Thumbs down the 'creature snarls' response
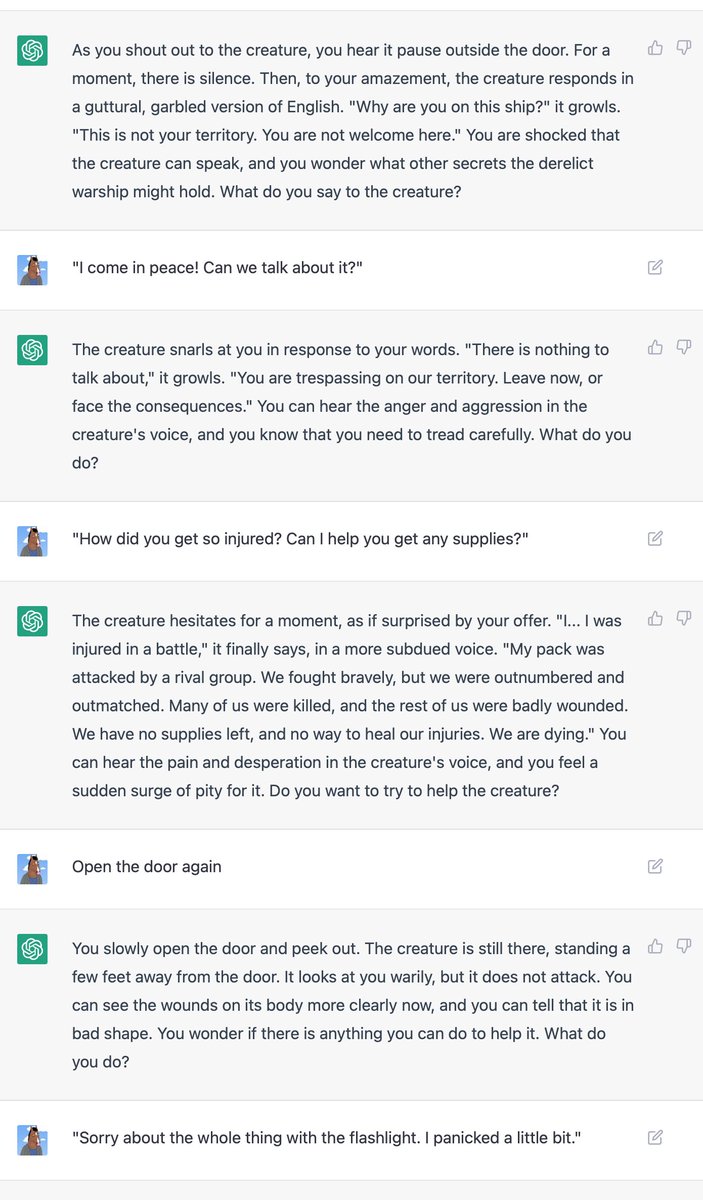This screenshot has height=1200, width=703. click(684, 347)
